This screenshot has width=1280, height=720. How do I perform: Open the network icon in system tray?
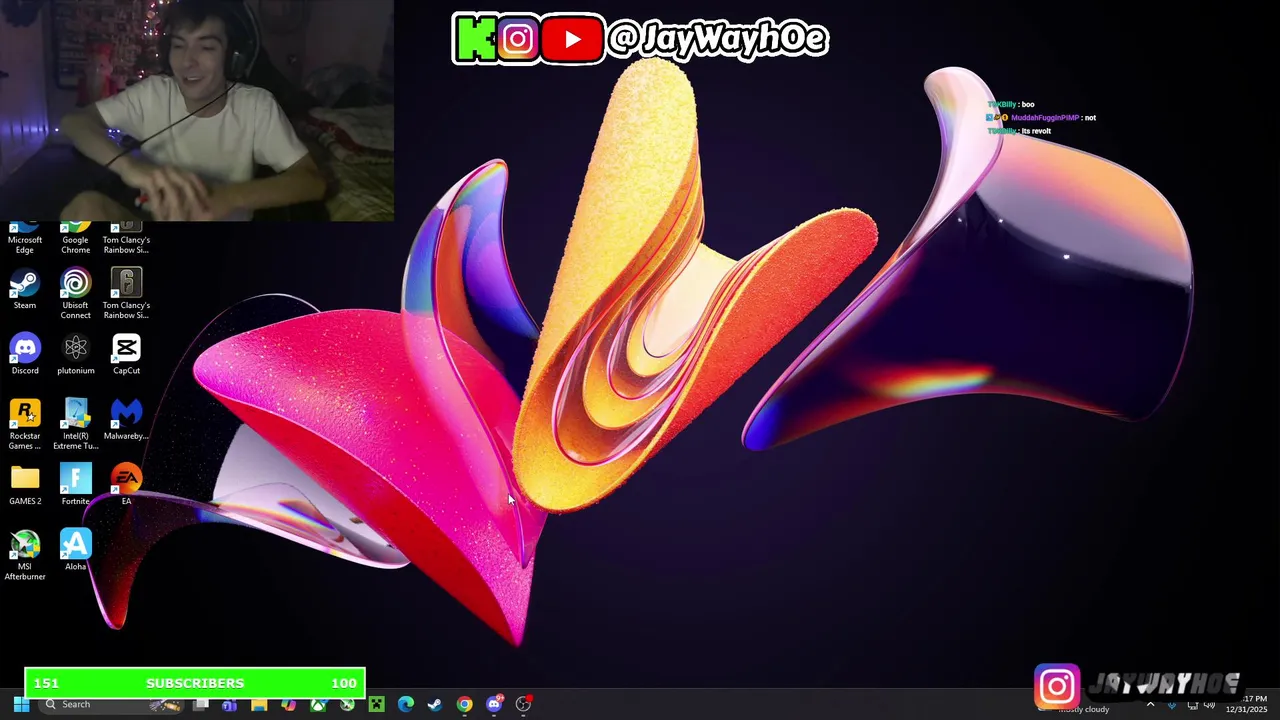(x=1193, y=705)
